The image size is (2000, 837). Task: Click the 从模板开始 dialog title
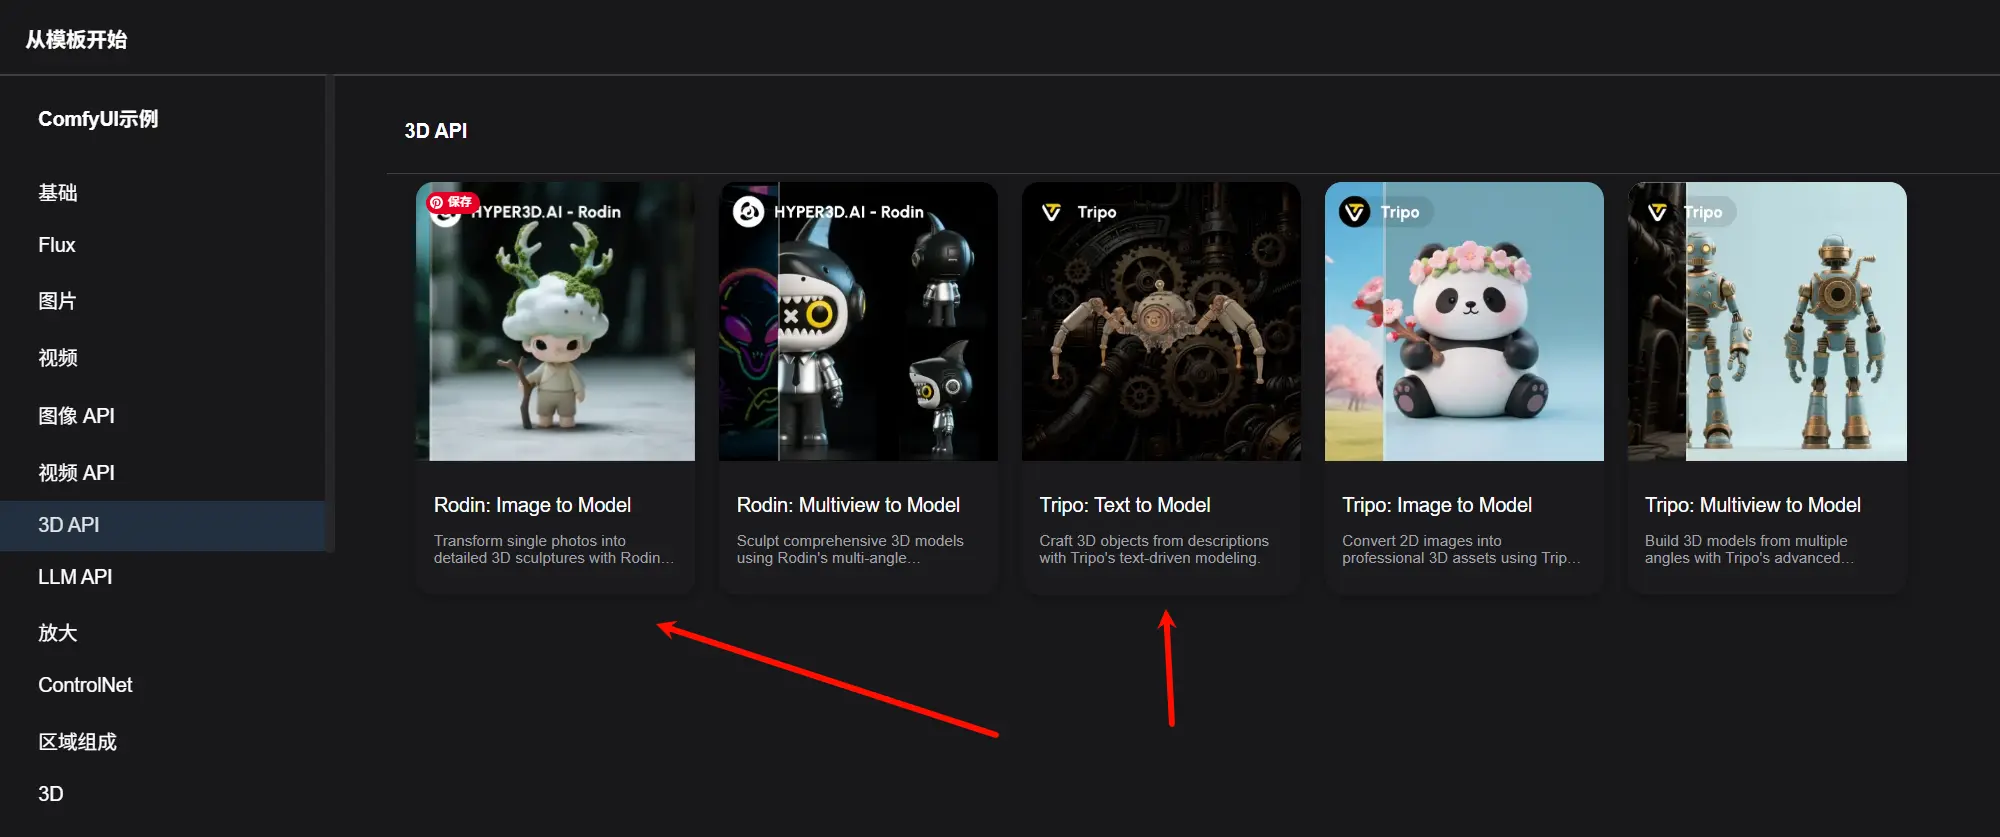point(76,40)
